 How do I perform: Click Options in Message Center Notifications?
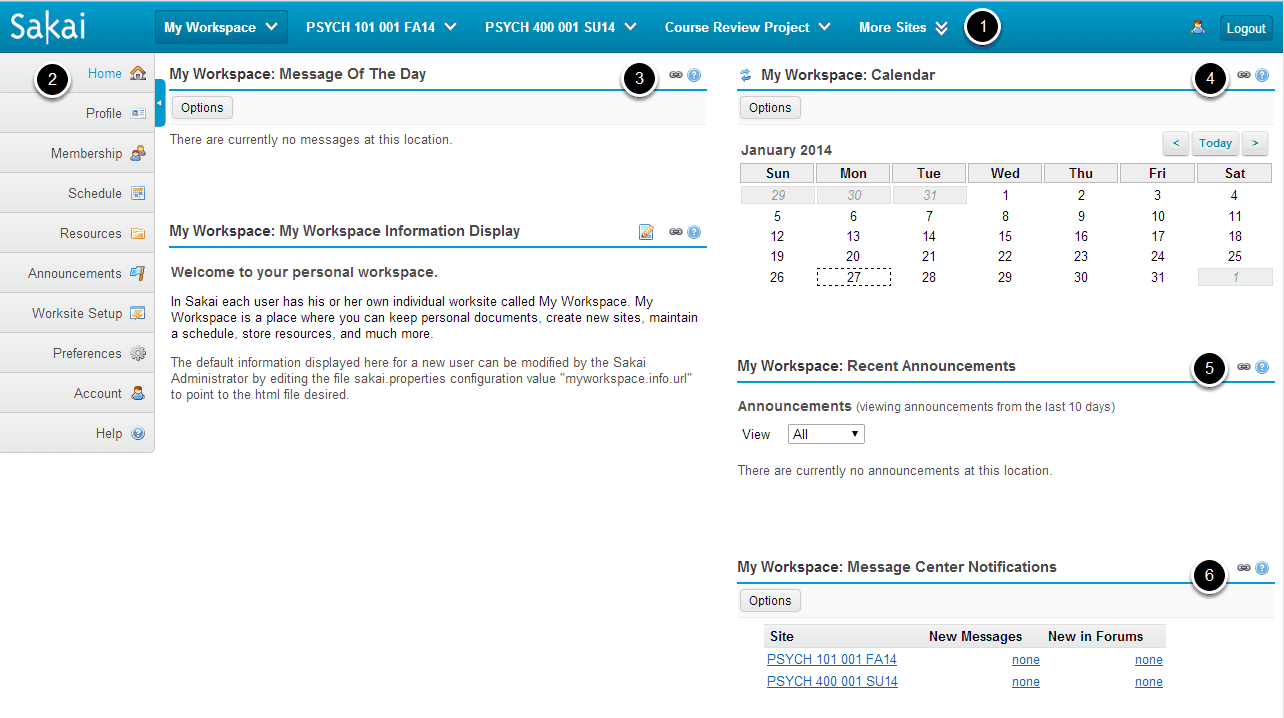click(x=770, y=601)
